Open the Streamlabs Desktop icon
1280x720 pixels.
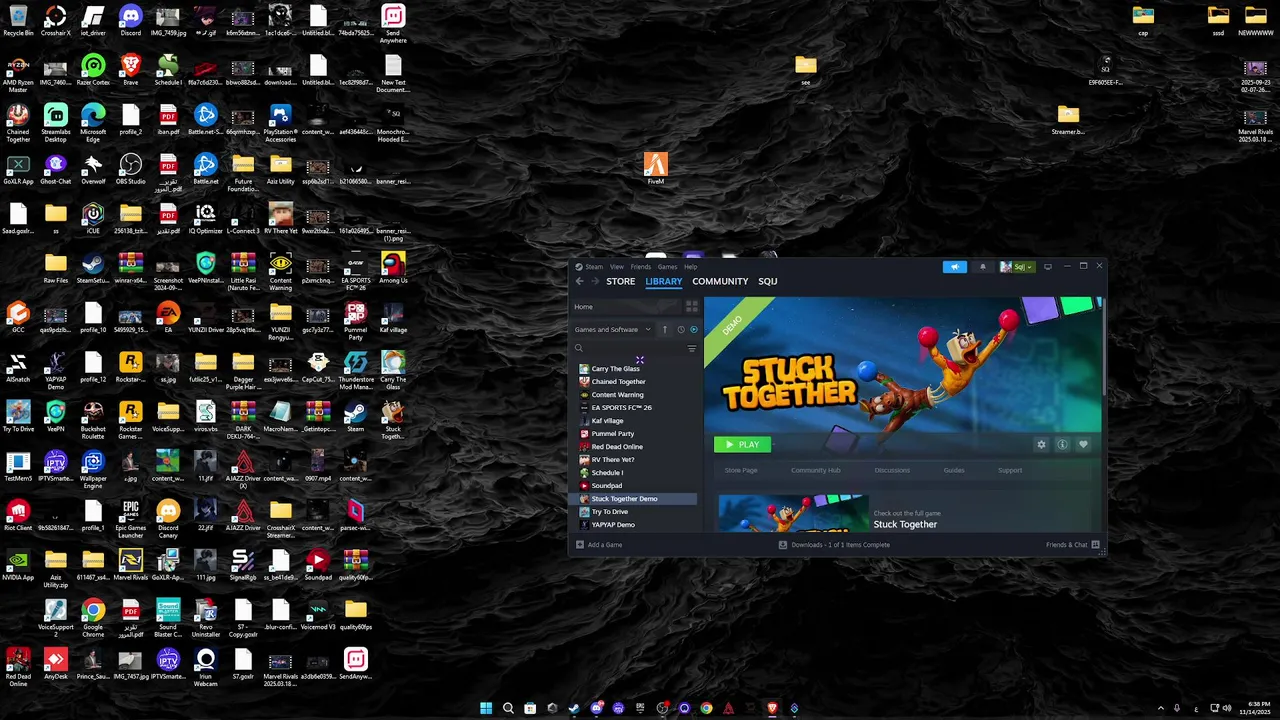pos(55,118)
